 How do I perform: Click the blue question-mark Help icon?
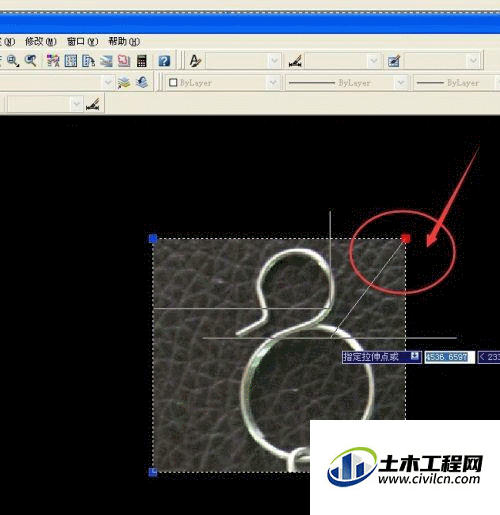click(x=164, y=61)
